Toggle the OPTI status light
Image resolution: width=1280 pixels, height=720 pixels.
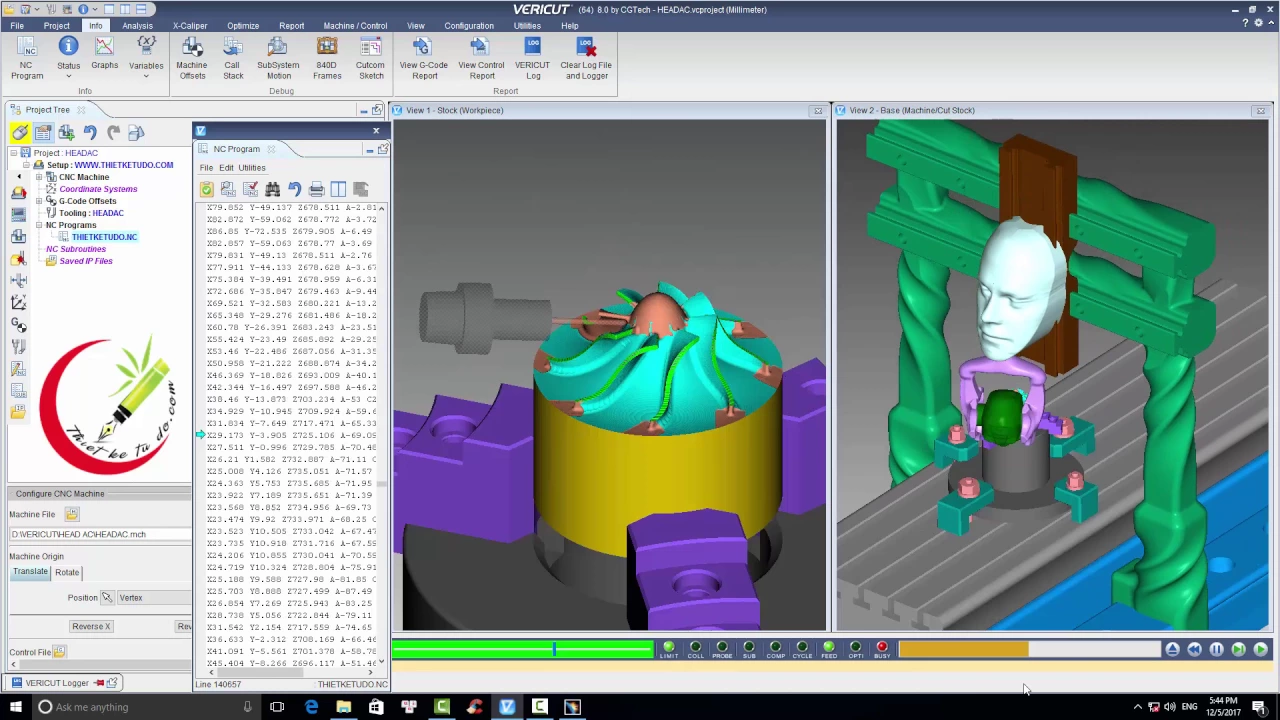coord(856,650)
